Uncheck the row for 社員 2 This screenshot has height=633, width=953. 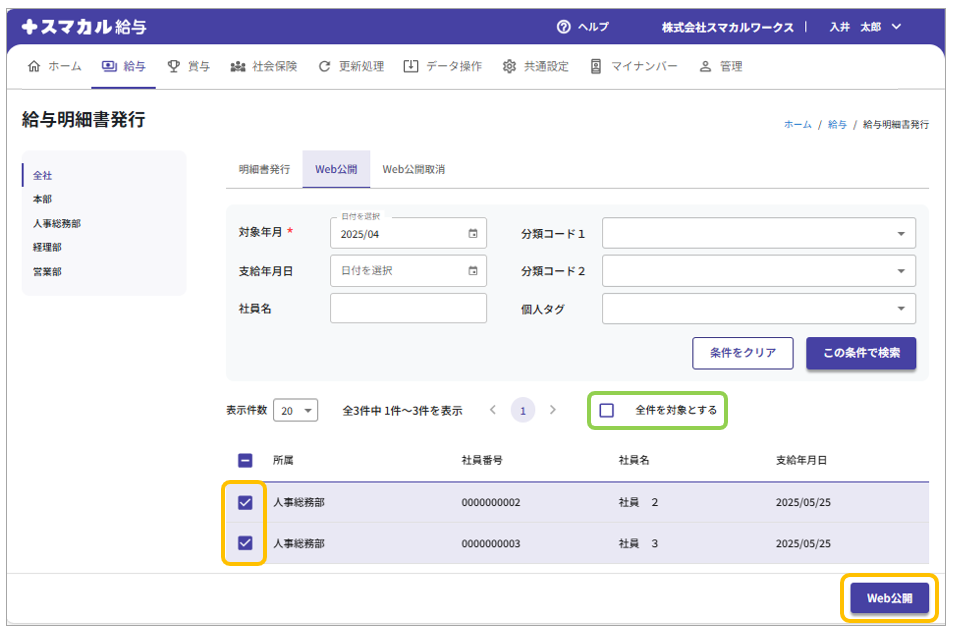tap(245, 502)
